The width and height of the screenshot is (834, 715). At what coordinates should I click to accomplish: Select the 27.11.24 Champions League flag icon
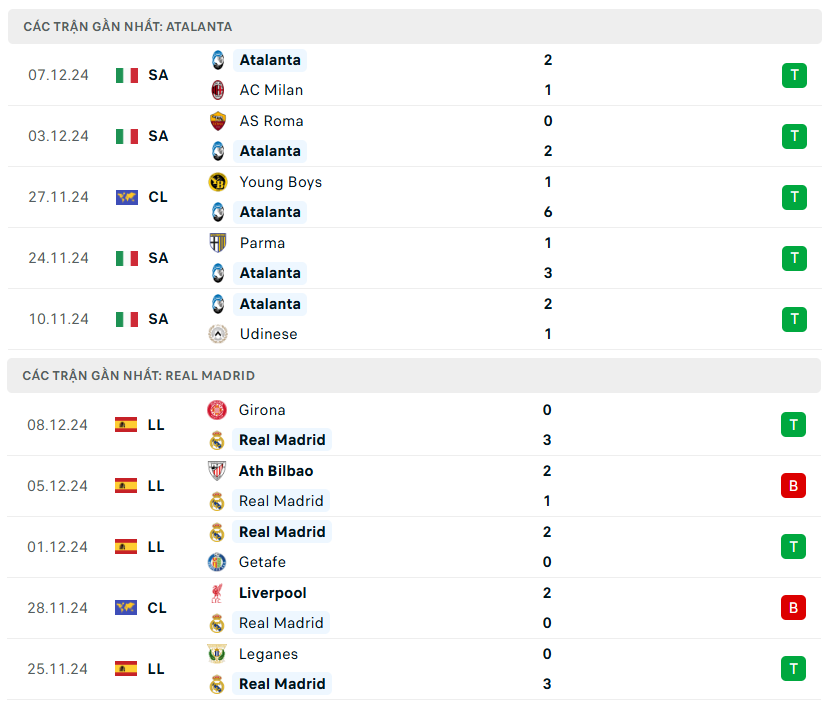[127, 197]
